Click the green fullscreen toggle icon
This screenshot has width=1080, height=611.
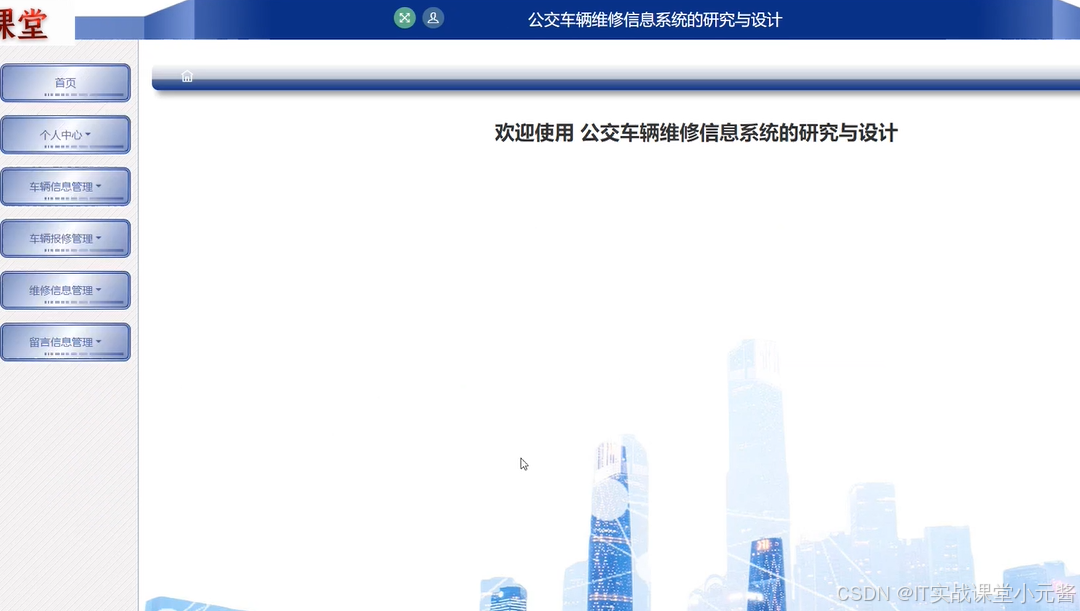pos(404,18)
